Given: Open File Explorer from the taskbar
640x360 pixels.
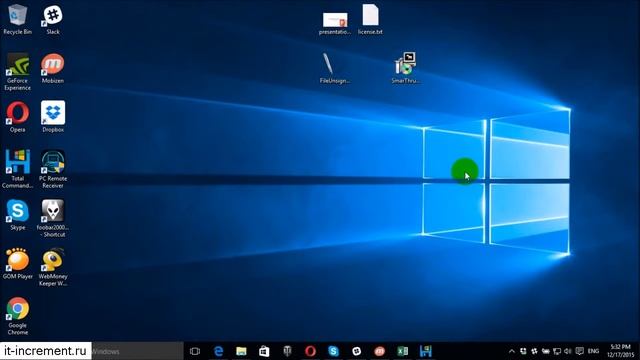Looking at the screenshot, I should (x=241, y=351).
